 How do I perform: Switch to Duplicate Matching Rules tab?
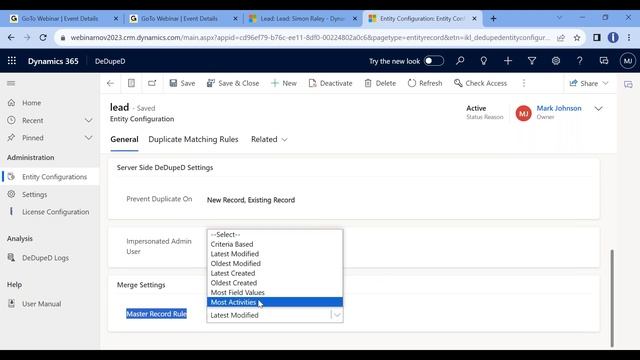[193, 140]
